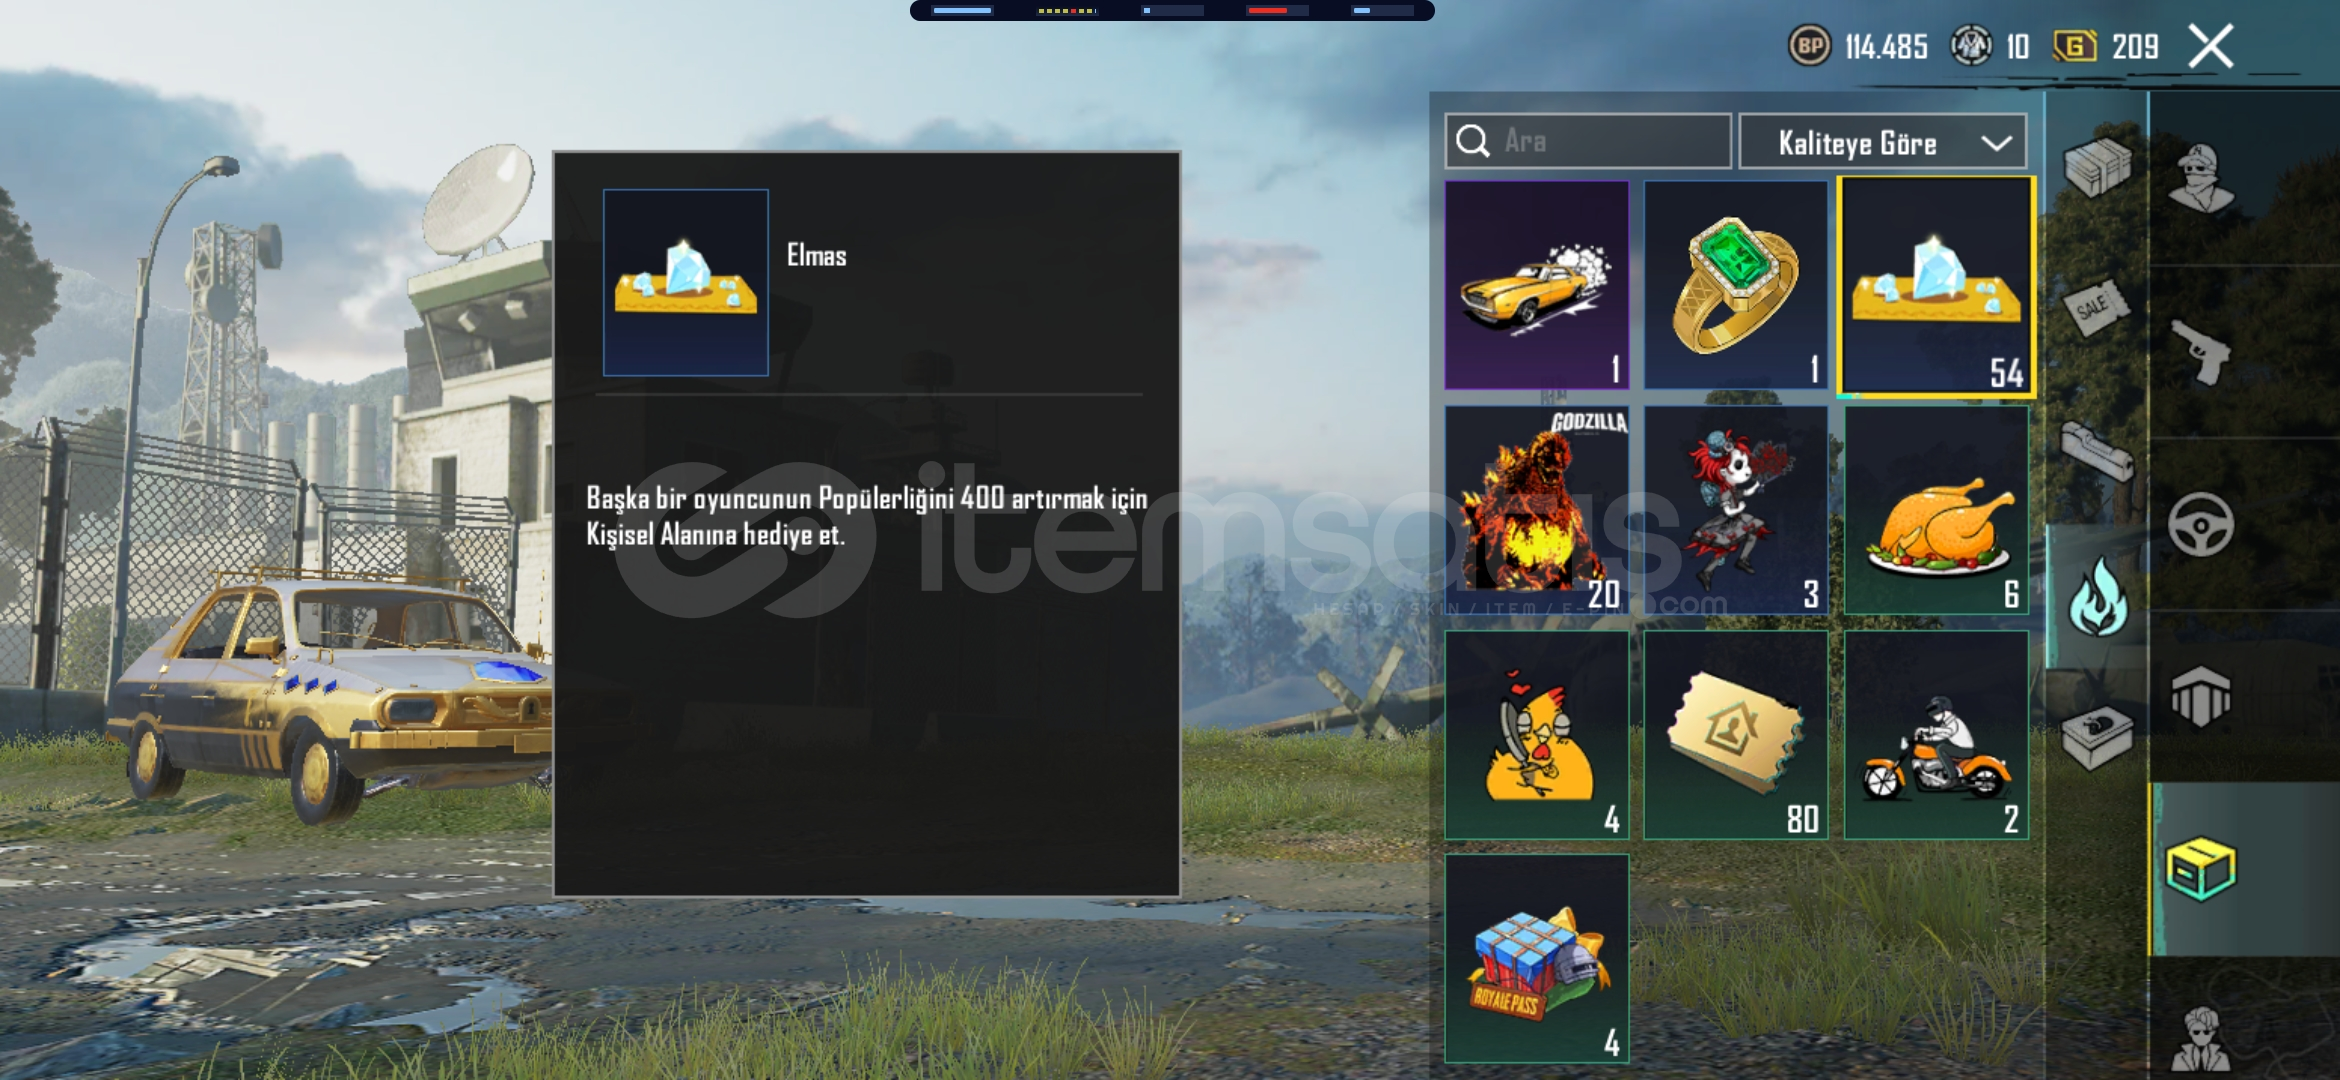Open the parachute category tab
Viewport: 2340px width, 1080px height.
pos(2202,697)
